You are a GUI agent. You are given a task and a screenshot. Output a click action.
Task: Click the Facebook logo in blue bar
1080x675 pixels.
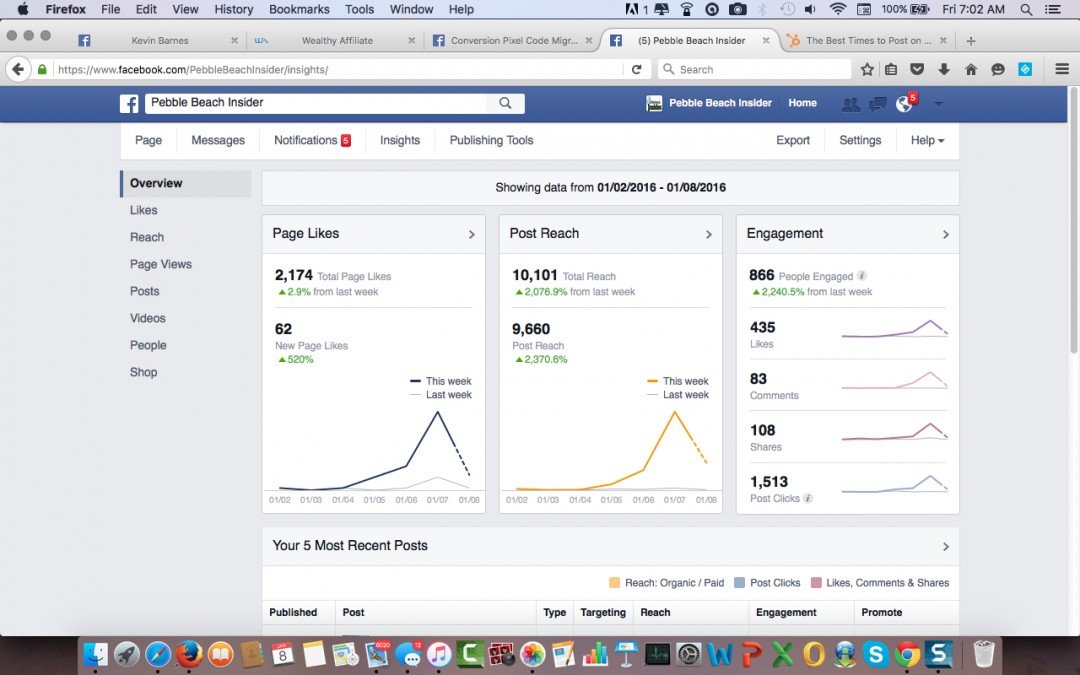pos(129,103)
